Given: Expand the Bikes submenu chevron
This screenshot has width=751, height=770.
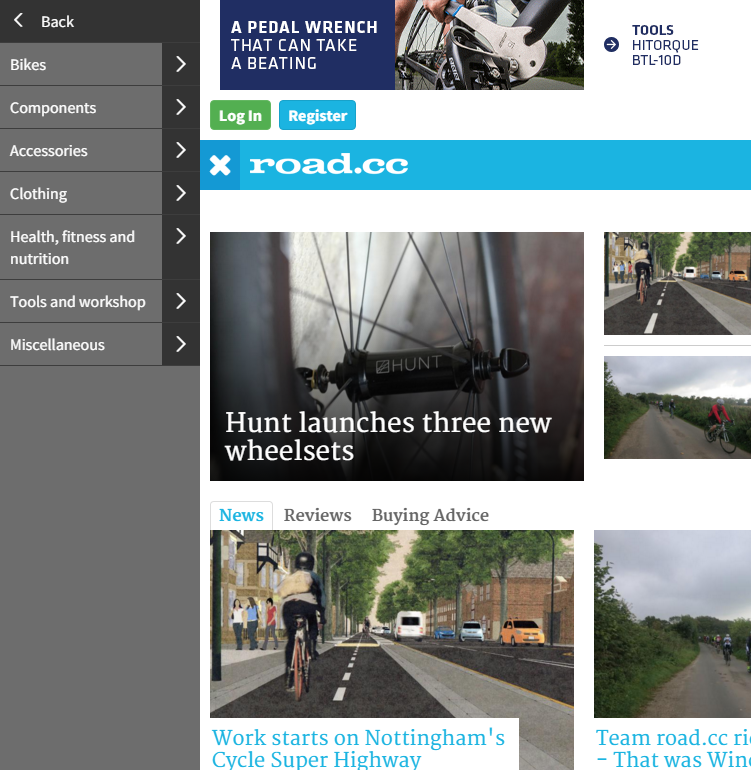Looking at the screenshot, I should click(181, 64).
